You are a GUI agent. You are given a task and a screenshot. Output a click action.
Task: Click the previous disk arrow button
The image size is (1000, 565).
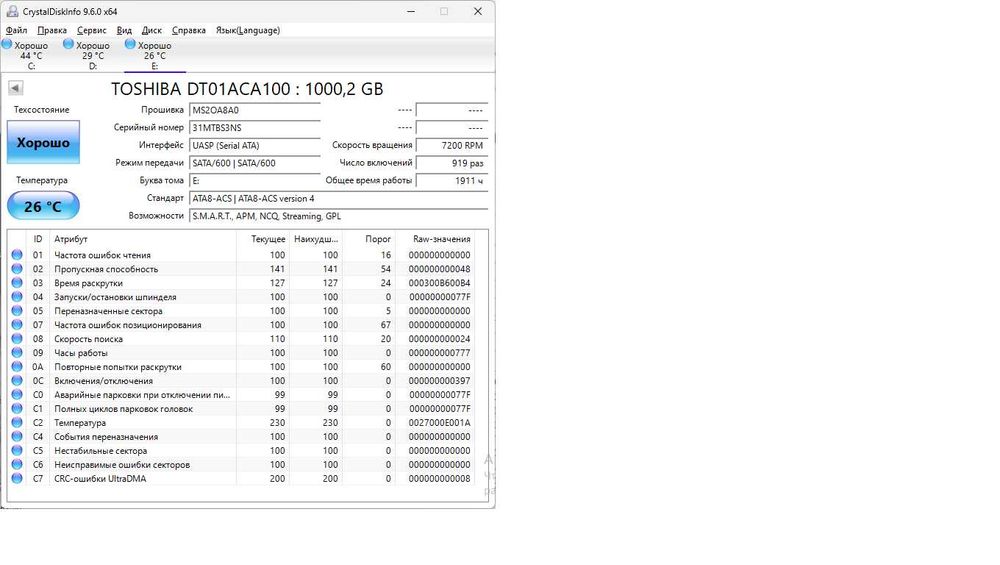tap(15, 88)
